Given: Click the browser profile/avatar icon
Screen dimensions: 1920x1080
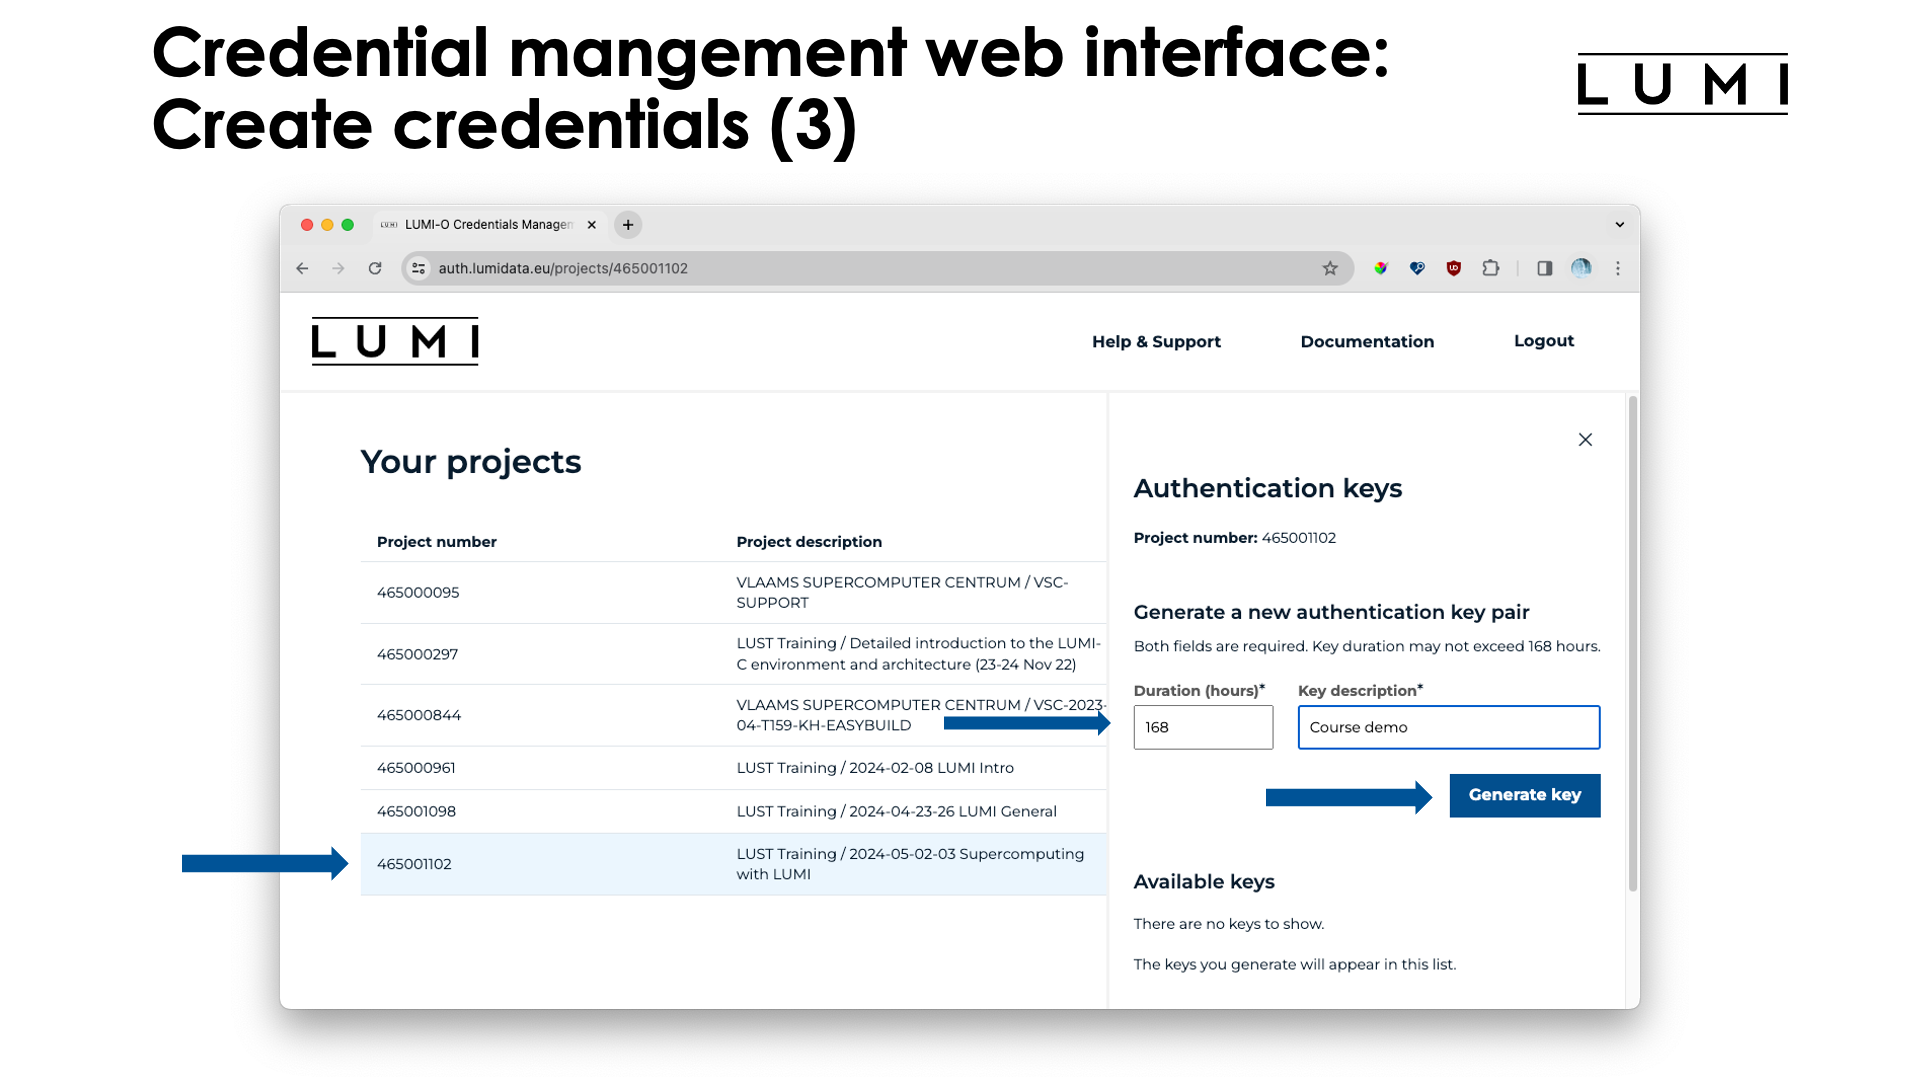Looking at the screenshot, I should coord(1577,268).
